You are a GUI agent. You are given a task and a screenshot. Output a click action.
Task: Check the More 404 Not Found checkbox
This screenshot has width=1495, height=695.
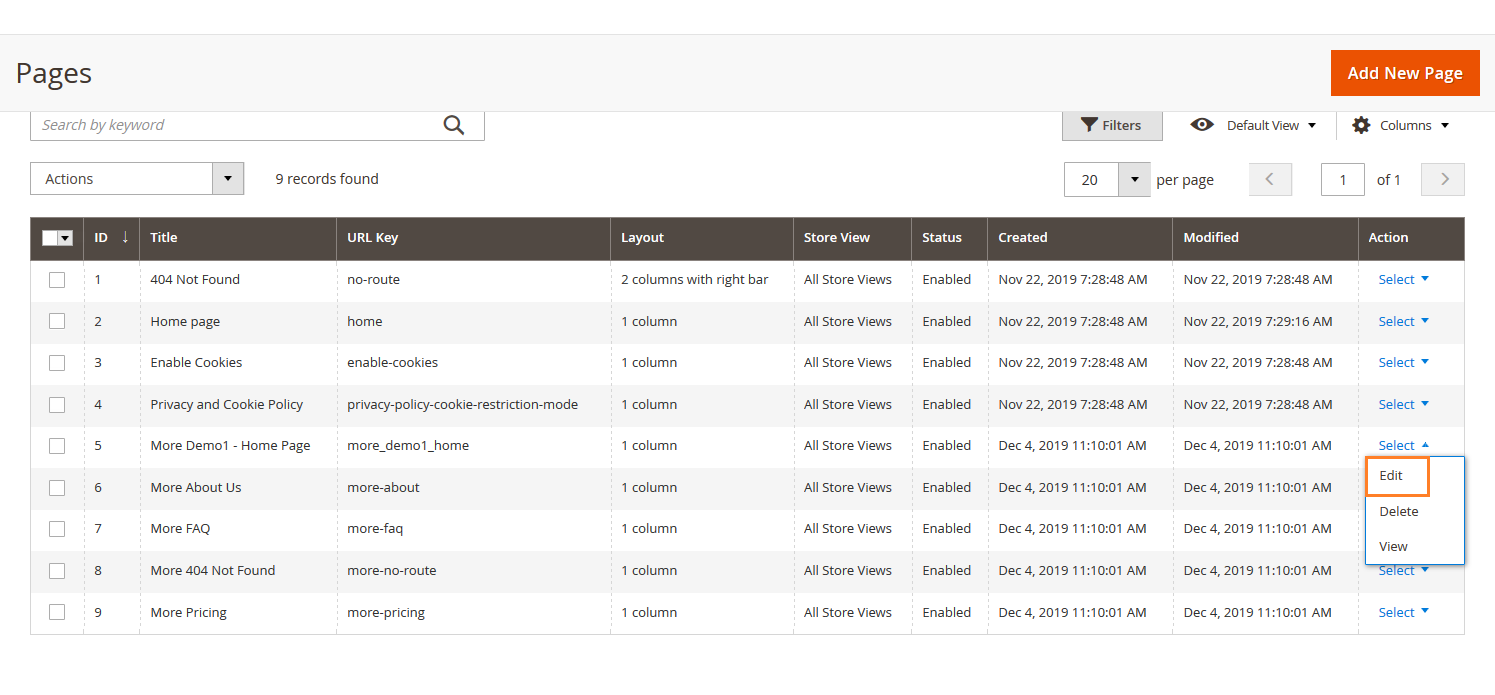click(57, 571)
